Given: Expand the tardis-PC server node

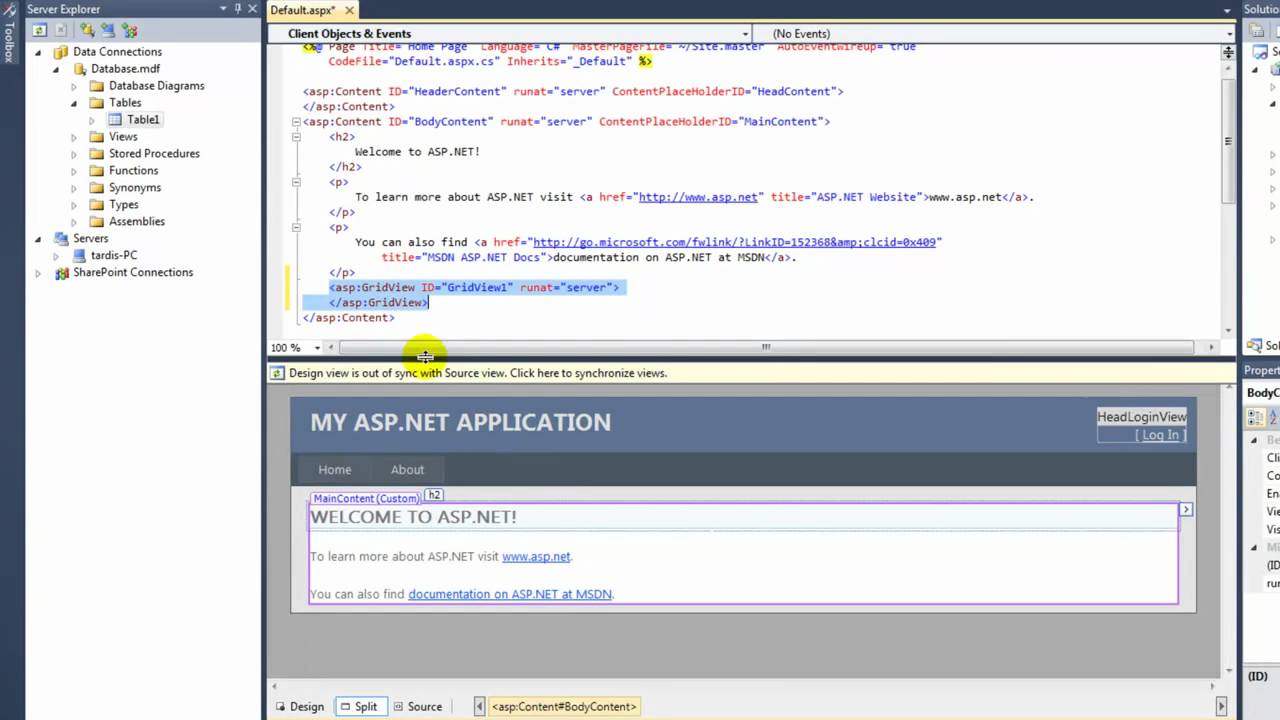Looking at the screenshot, I should [56, 256].
